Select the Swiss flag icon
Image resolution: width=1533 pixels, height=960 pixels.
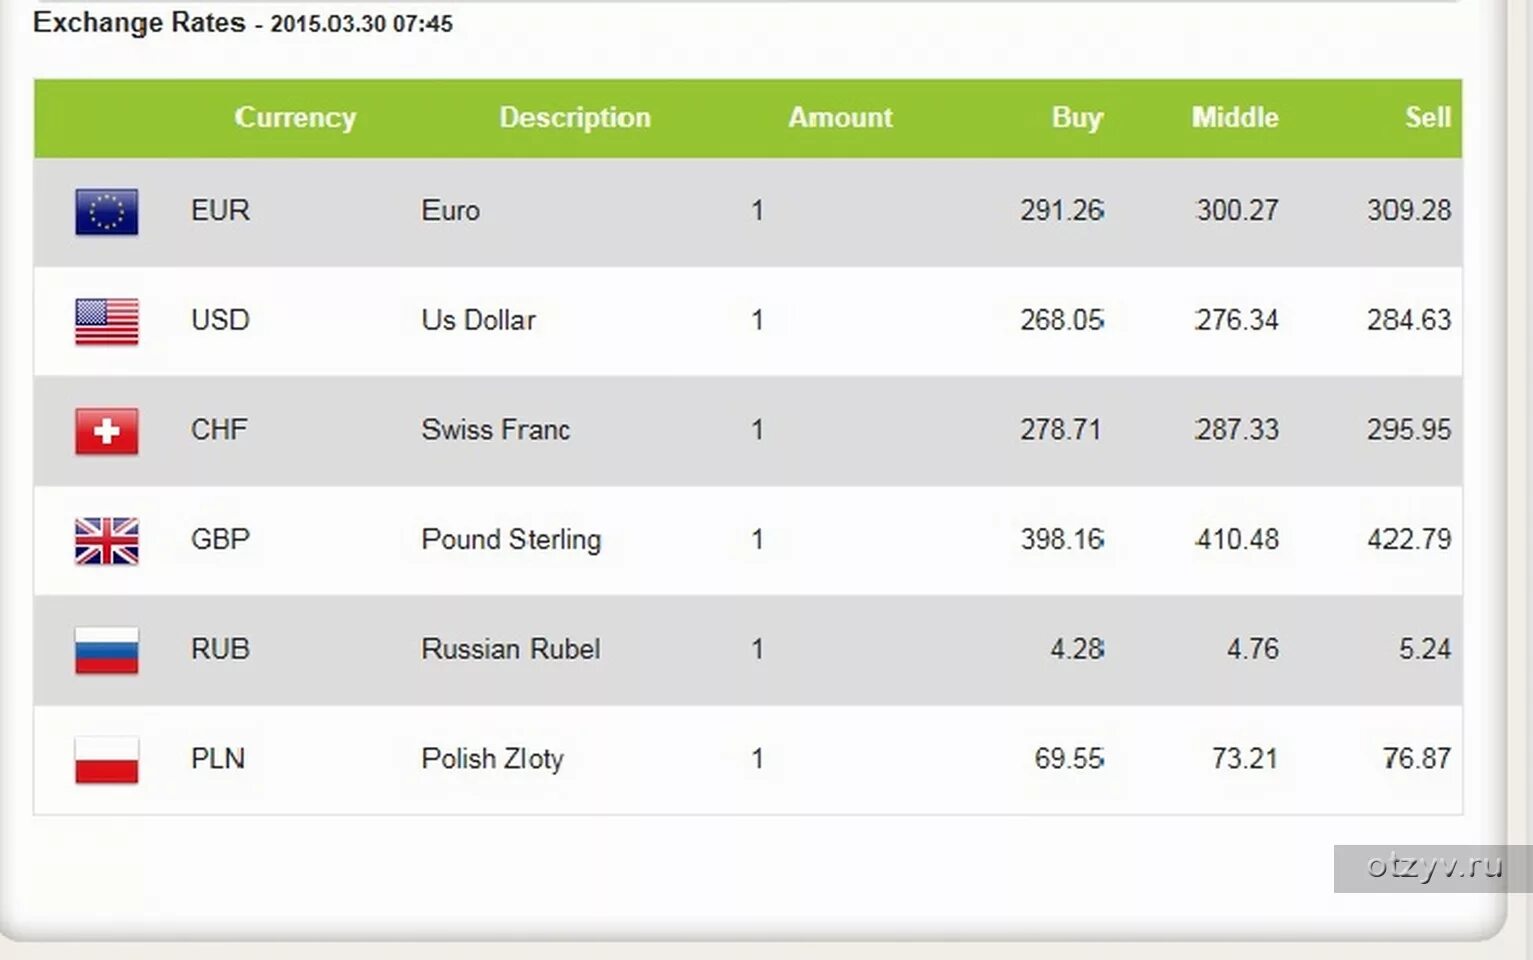(107, 431)
